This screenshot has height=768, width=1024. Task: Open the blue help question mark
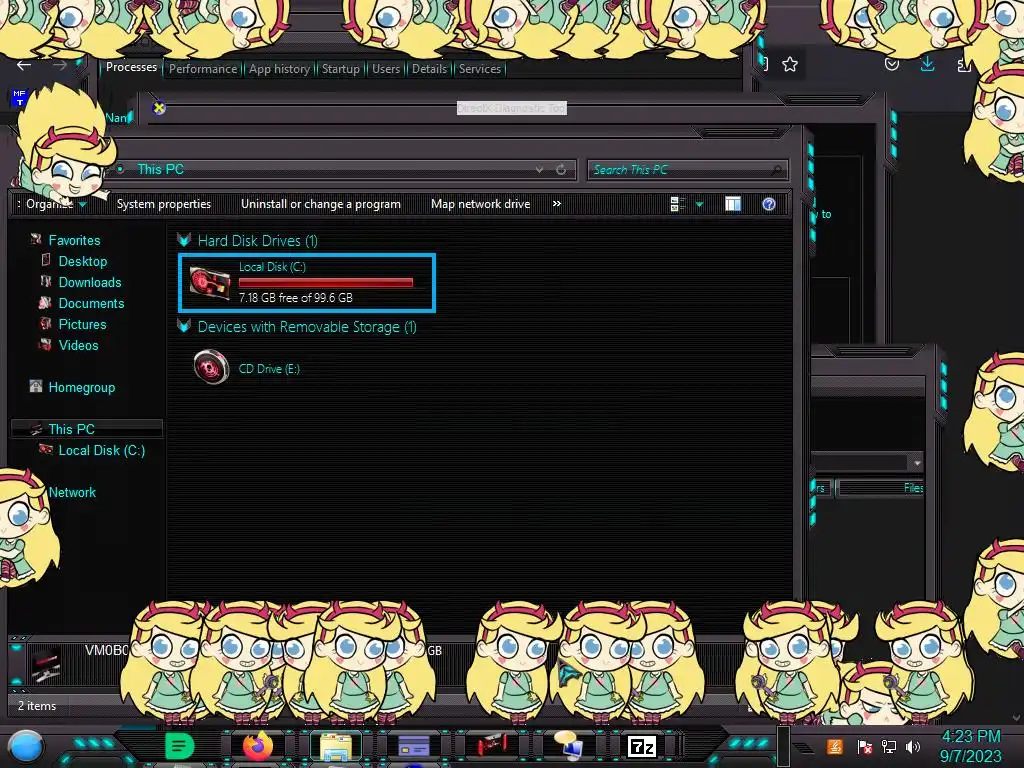(769, 204)
